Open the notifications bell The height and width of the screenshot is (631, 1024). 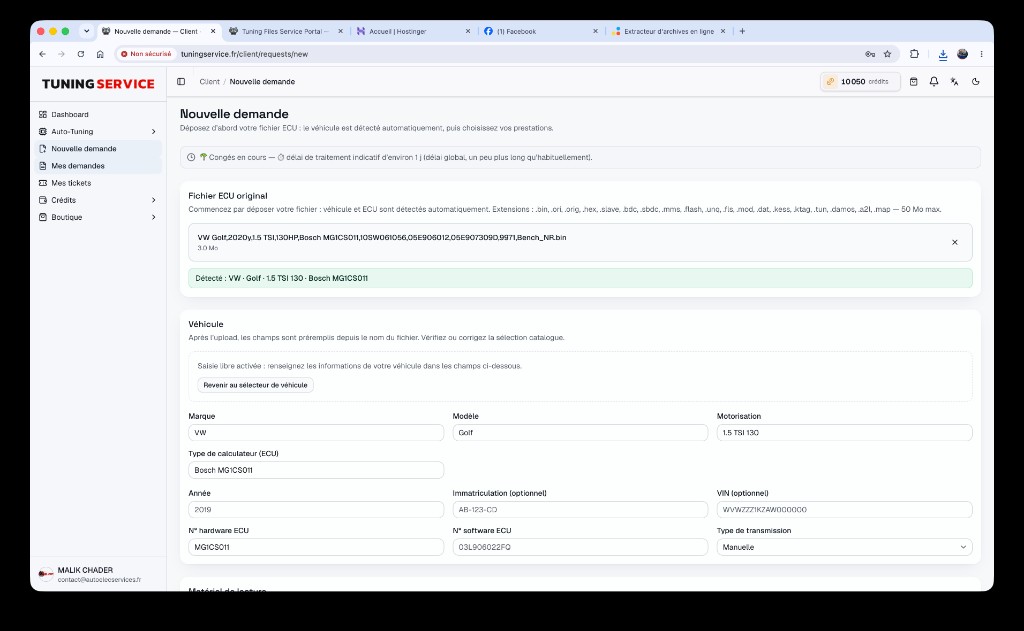(934, 82)
